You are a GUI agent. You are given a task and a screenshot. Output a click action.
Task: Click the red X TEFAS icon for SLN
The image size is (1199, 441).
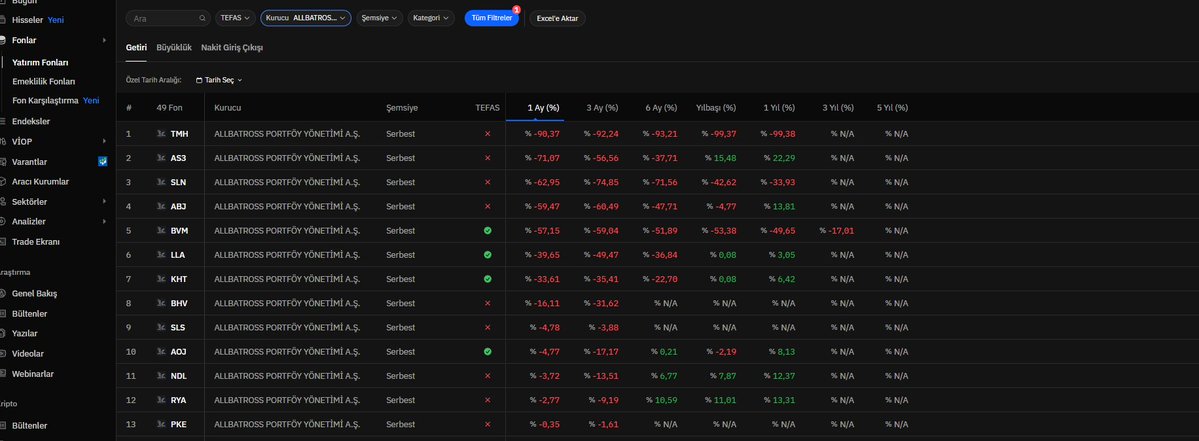488,183
